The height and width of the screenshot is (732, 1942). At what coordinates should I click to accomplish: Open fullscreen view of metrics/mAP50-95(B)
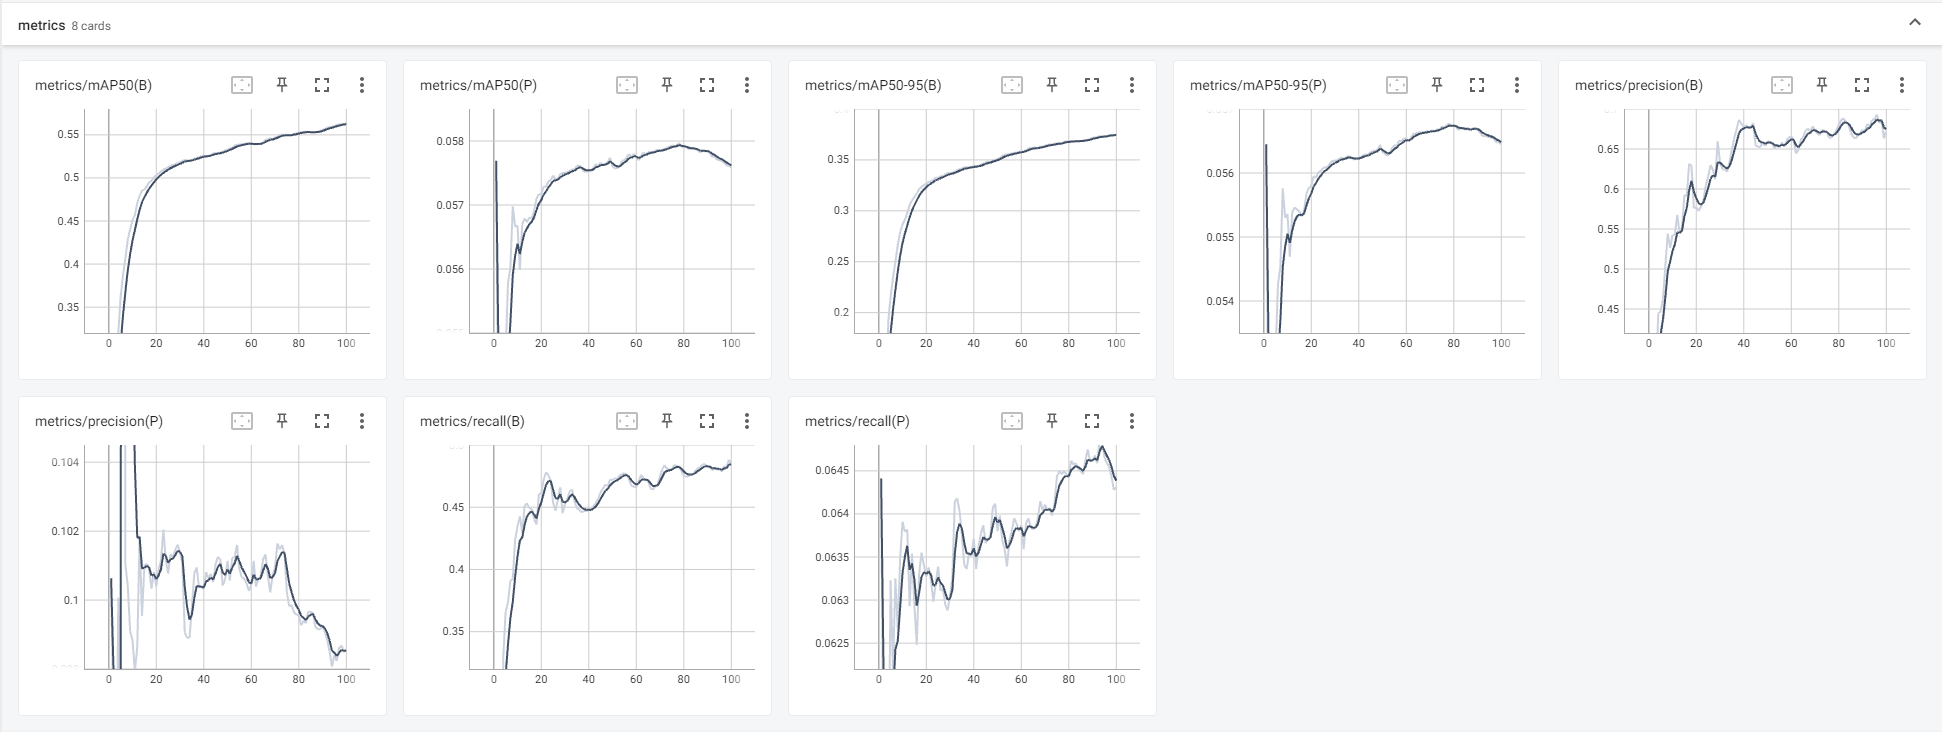1092,85
